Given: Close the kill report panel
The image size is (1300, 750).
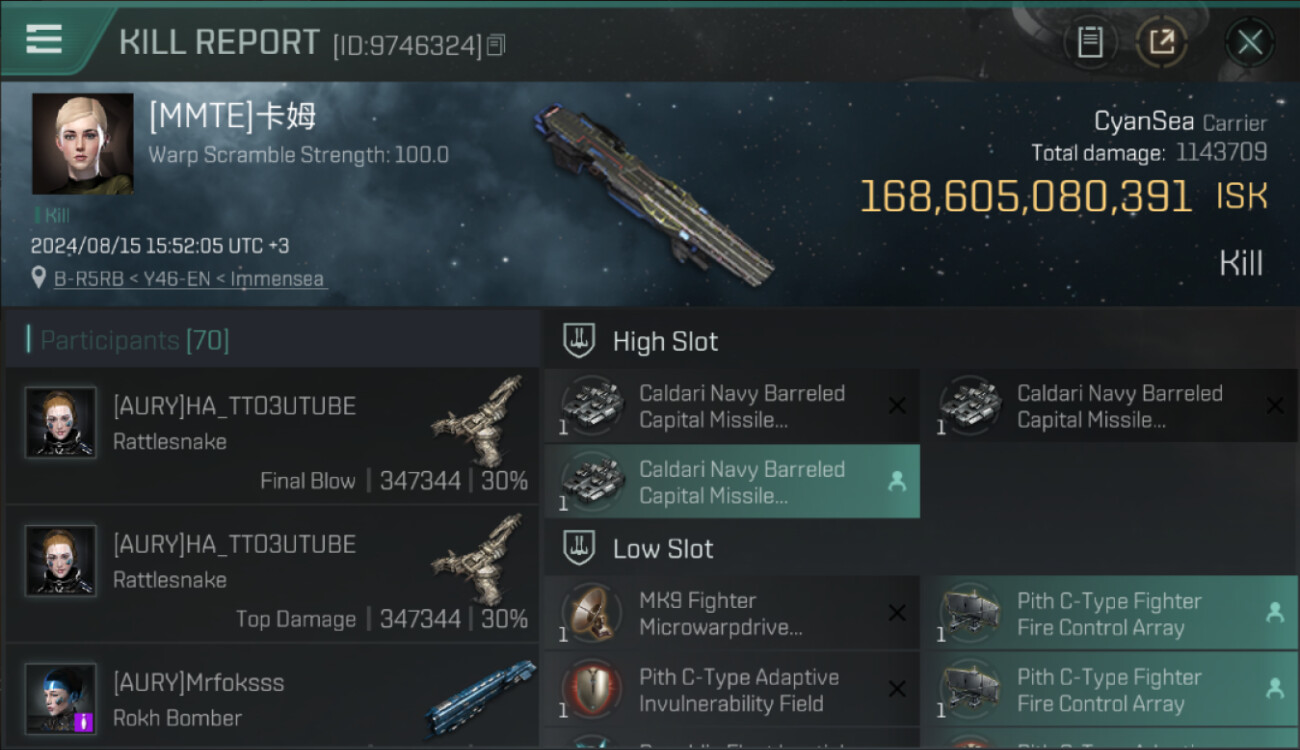Looking at the screenshot, I should click(x=1249, y=42).
